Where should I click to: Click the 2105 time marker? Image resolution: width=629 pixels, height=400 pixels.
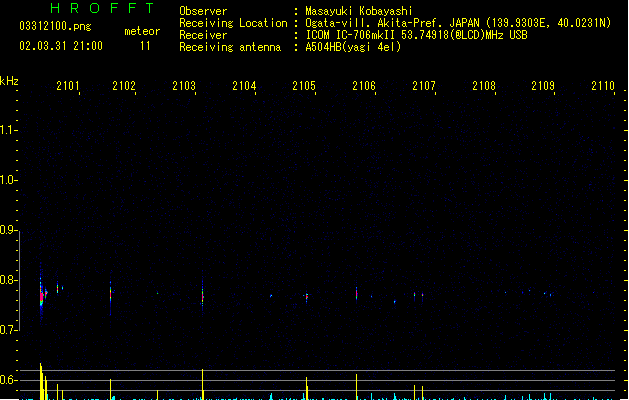(x=304, y=86)
